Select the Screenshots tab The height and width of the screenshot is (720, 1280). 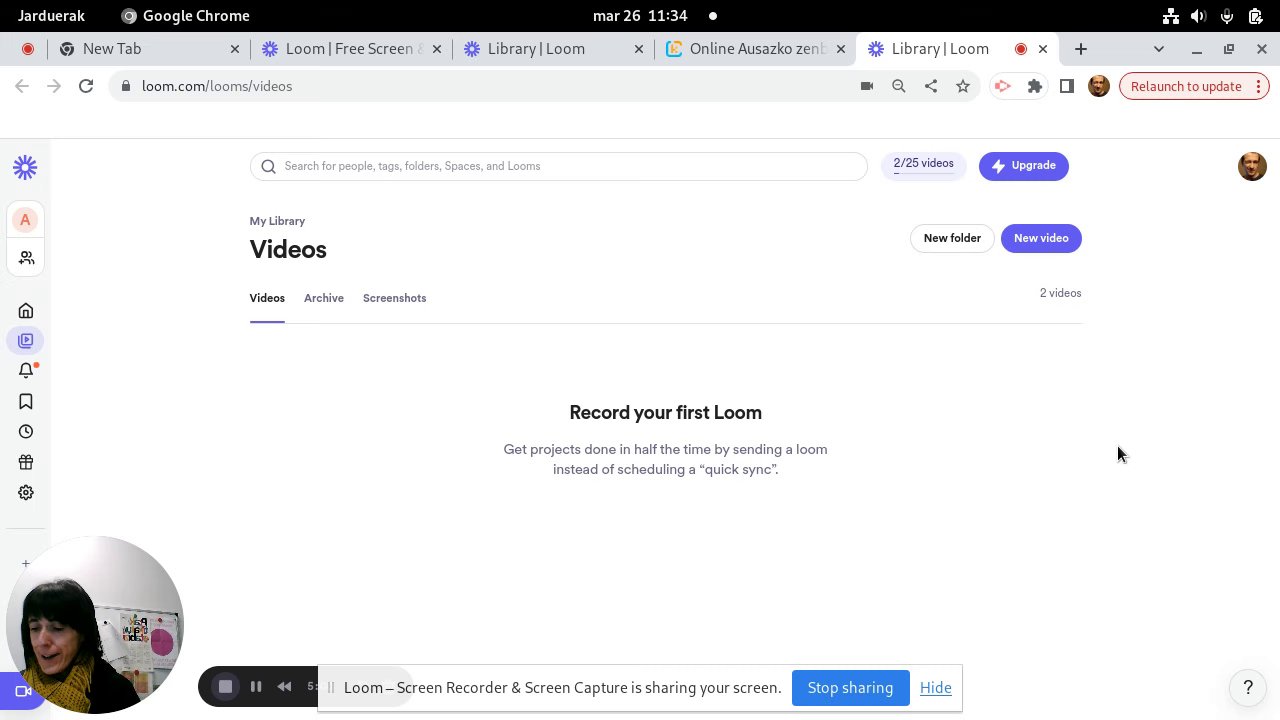394,298
